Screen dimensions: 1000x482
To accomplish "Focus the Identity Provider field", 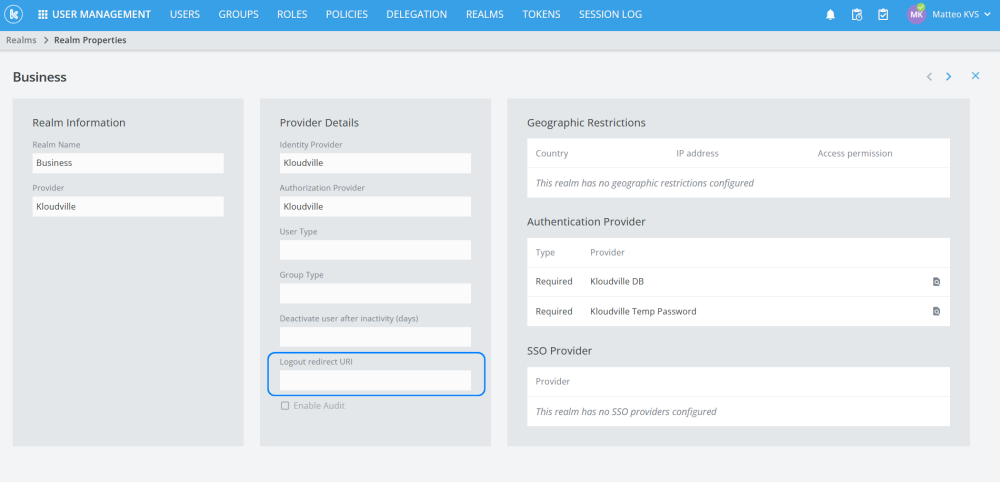I will pyautogui.click(x=375, y=163).
